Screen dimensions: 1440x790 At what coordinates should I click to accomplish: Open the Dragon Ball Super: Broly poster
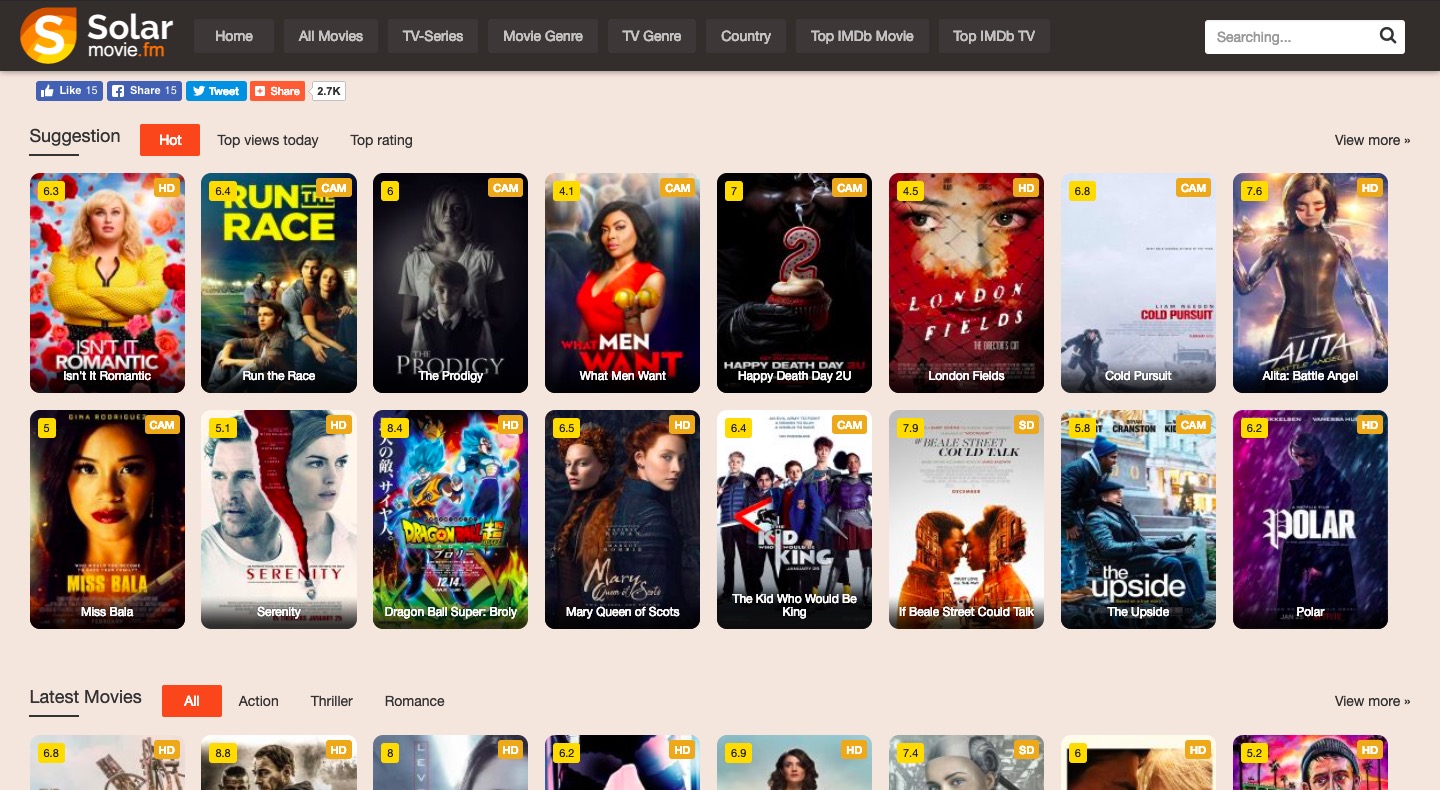click(x=450, y=519)
